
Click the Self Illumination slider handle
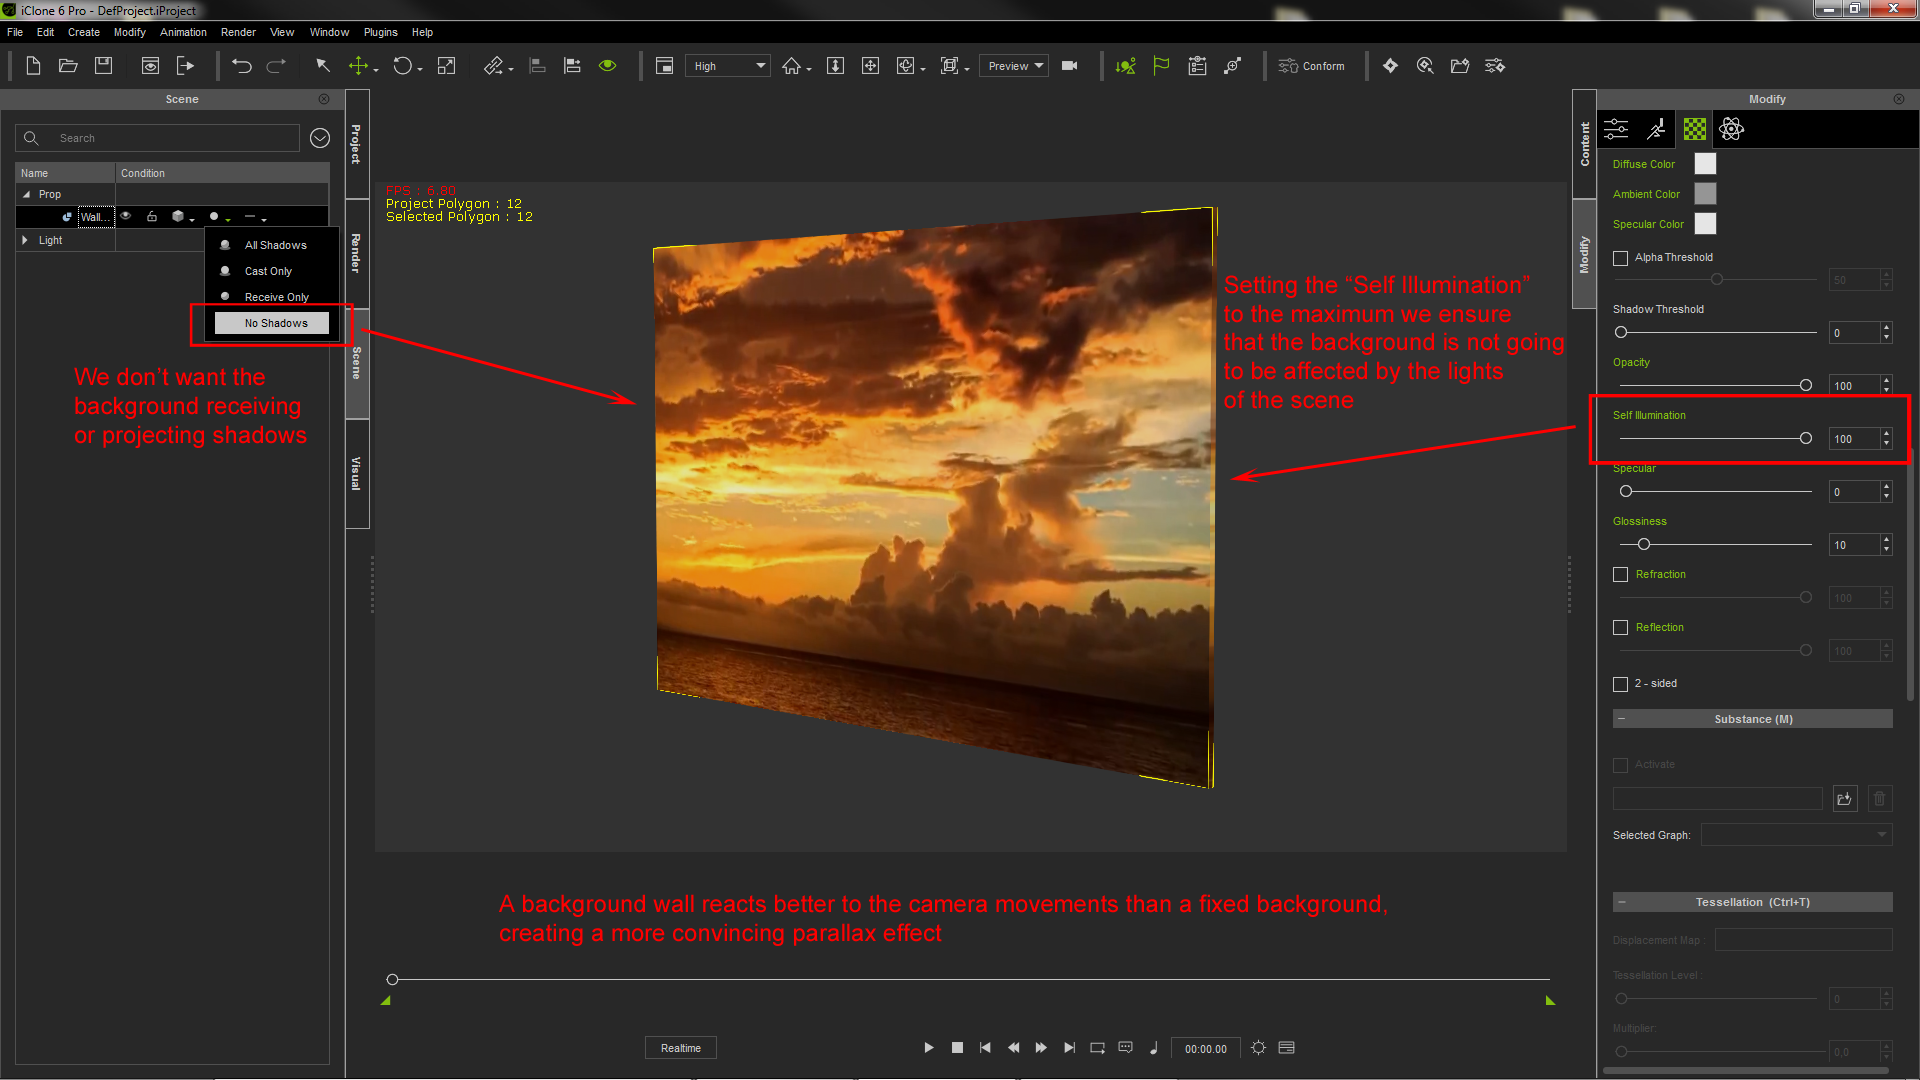[x=1806, y=439]
